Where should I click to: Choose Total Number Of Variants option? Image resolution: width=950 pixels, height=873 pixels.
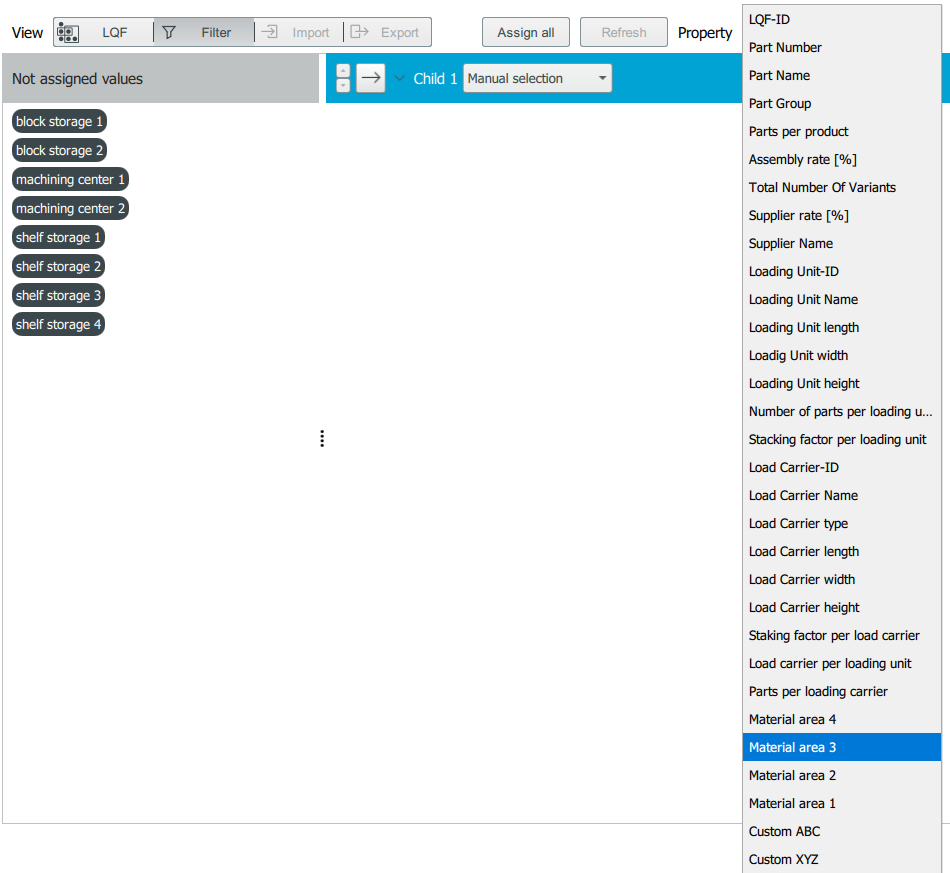coord(842,187)
